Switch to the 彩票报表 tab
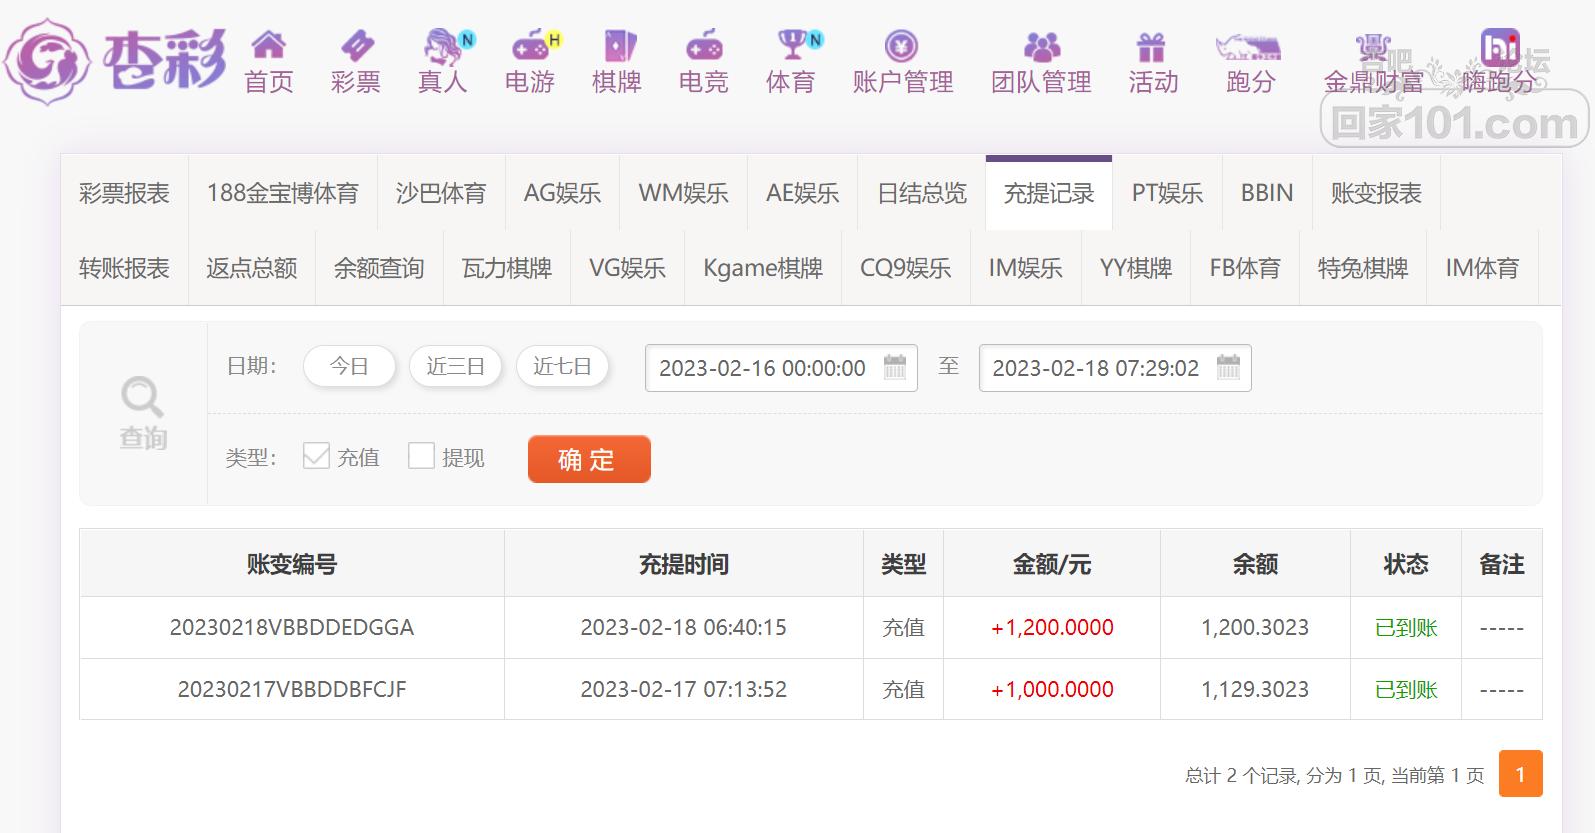The image size is (1595, 833). [x=124, y=193]
